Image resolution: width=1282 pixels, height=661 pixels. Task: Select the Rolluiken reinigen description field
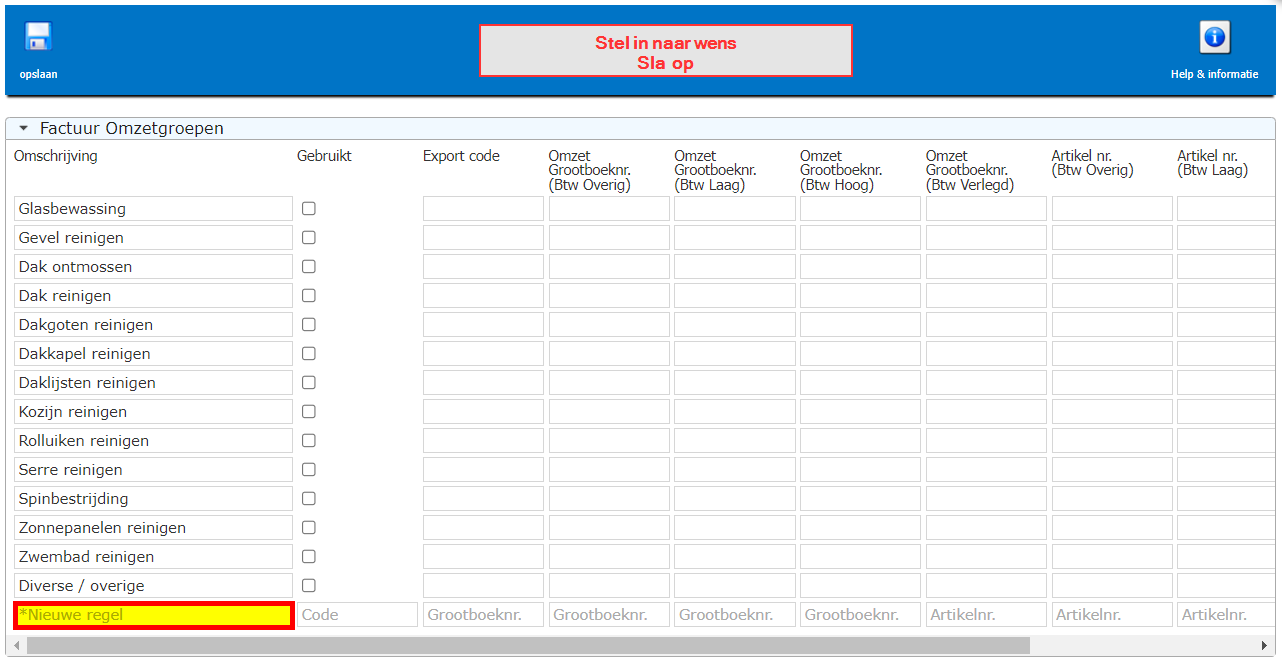click(x=154, y=441)
